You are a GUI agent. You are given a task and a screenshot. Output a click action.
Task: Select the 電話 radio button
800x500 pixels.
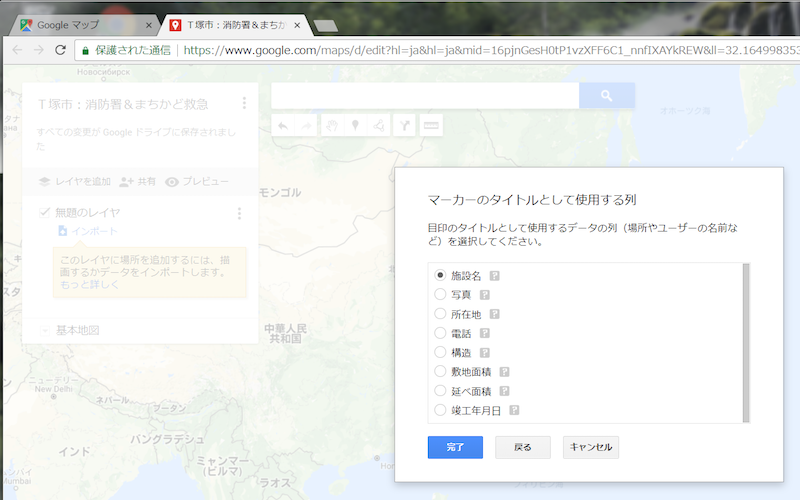[440, 333]
